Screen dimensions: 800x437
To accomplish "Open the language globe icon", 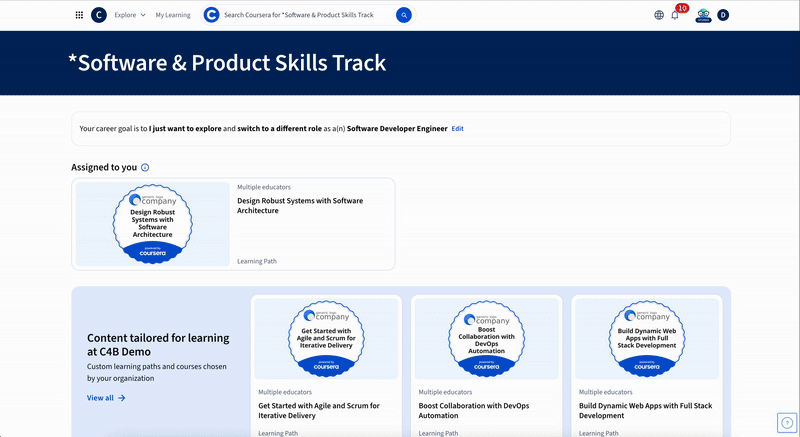I will click(659, 15).
